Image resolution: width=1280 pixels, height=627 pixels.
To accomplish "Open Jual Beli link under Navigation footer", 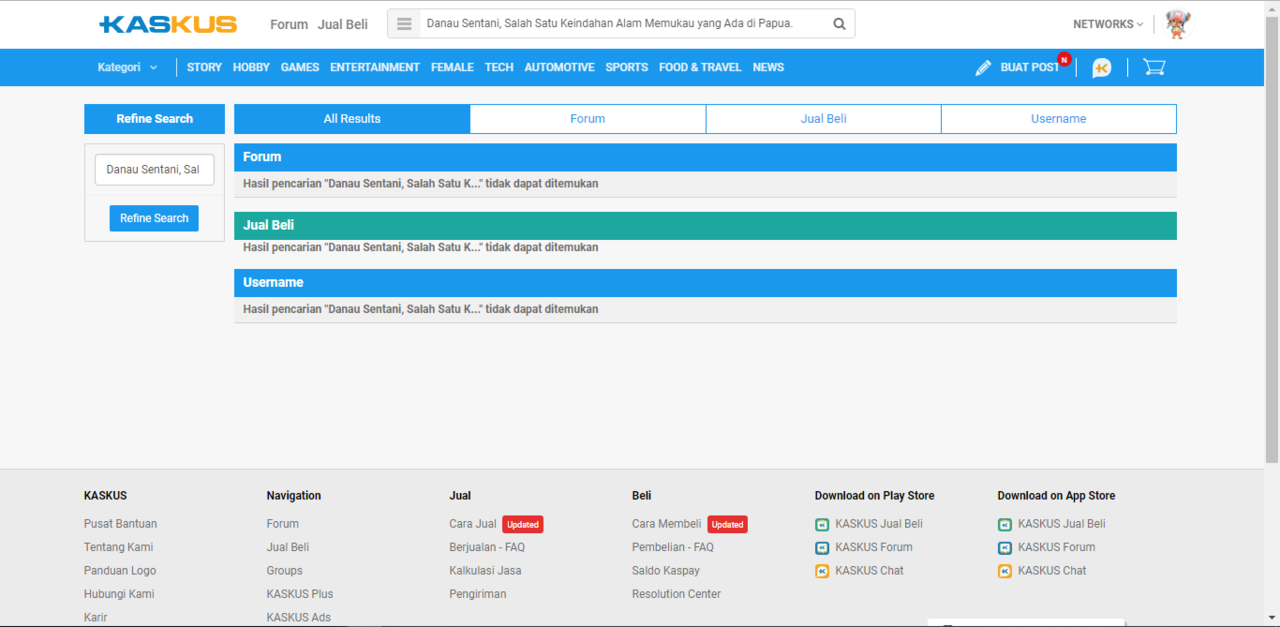I will coord(288,548).
